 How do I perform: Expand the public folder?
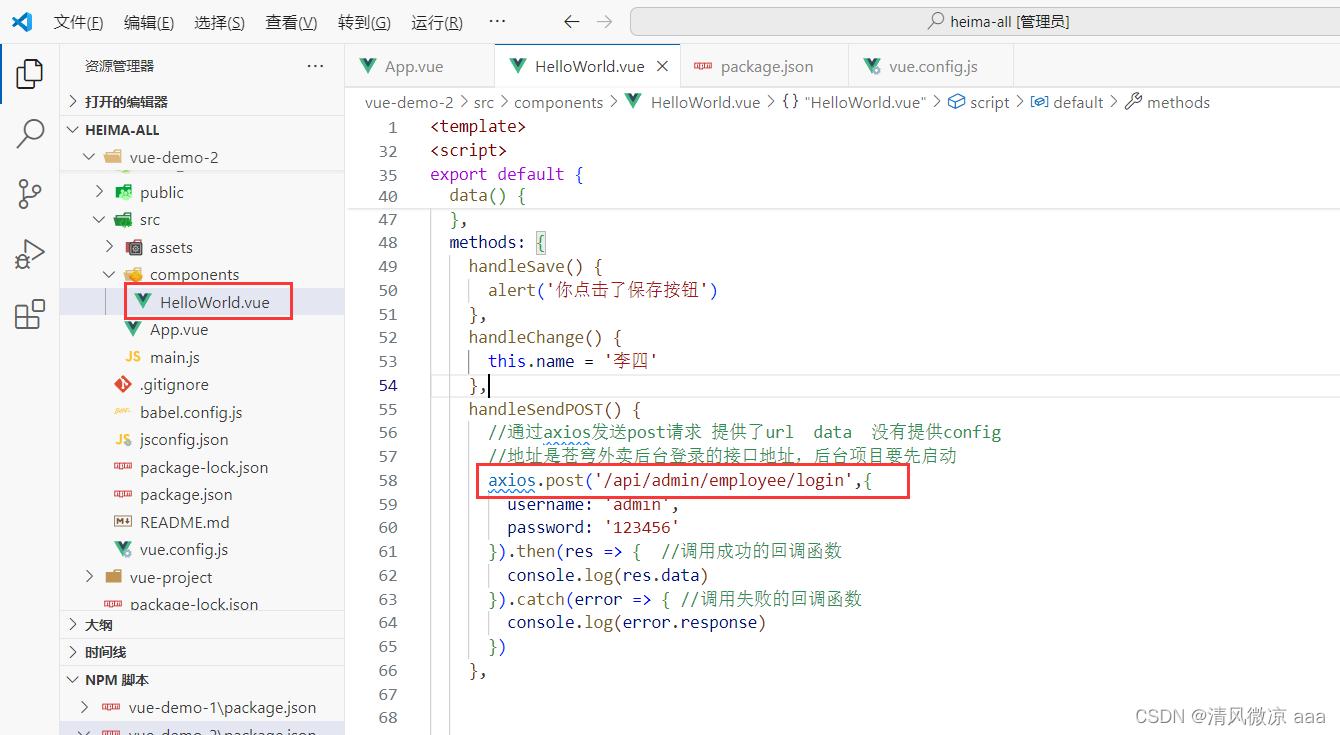[202, 192]
